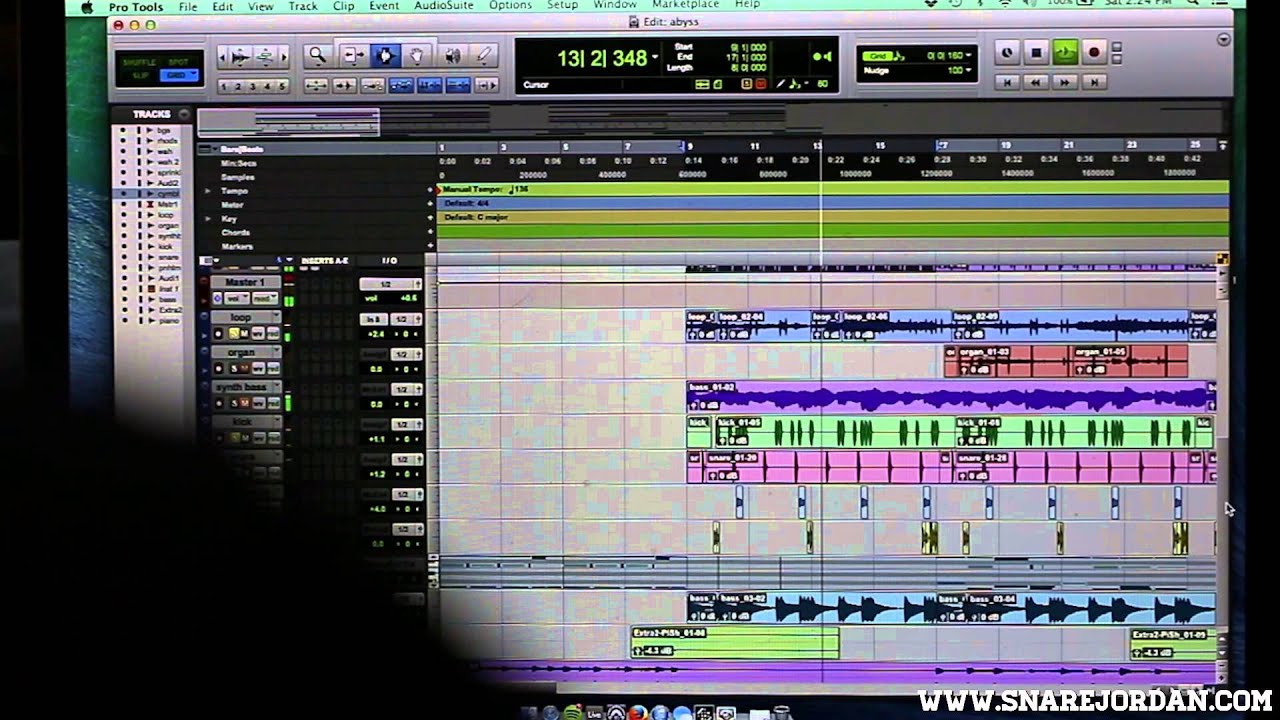This screenshot has height=720, width=1280.
Task: Expand the Tempo ruler
Action: point(208,190)
